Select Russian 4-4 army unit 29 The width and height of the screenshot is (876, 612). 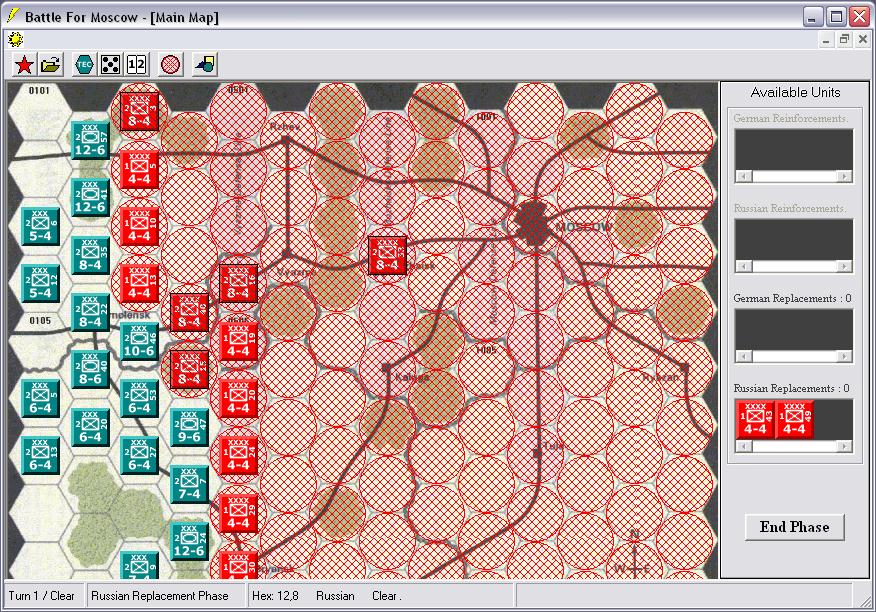pyautogui.click(x=239, y=513)
